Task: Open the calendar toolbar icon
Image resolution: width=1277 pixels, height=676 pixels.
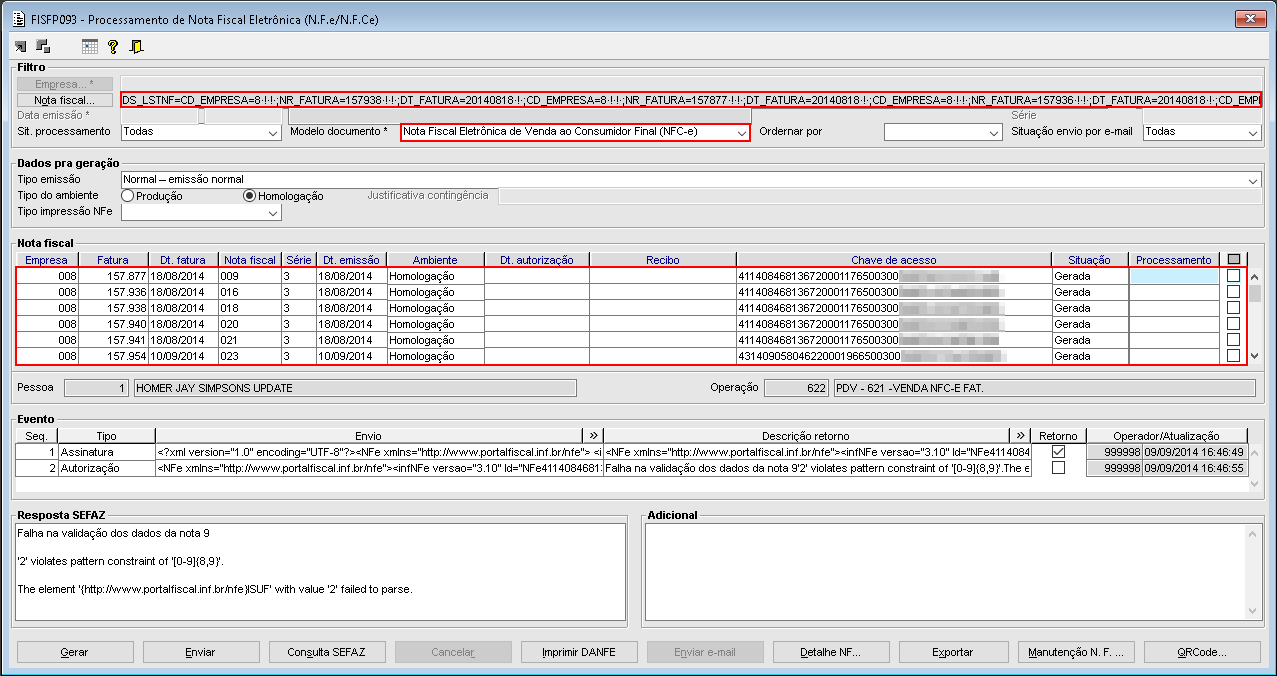Action: click(x=90, y=46)
